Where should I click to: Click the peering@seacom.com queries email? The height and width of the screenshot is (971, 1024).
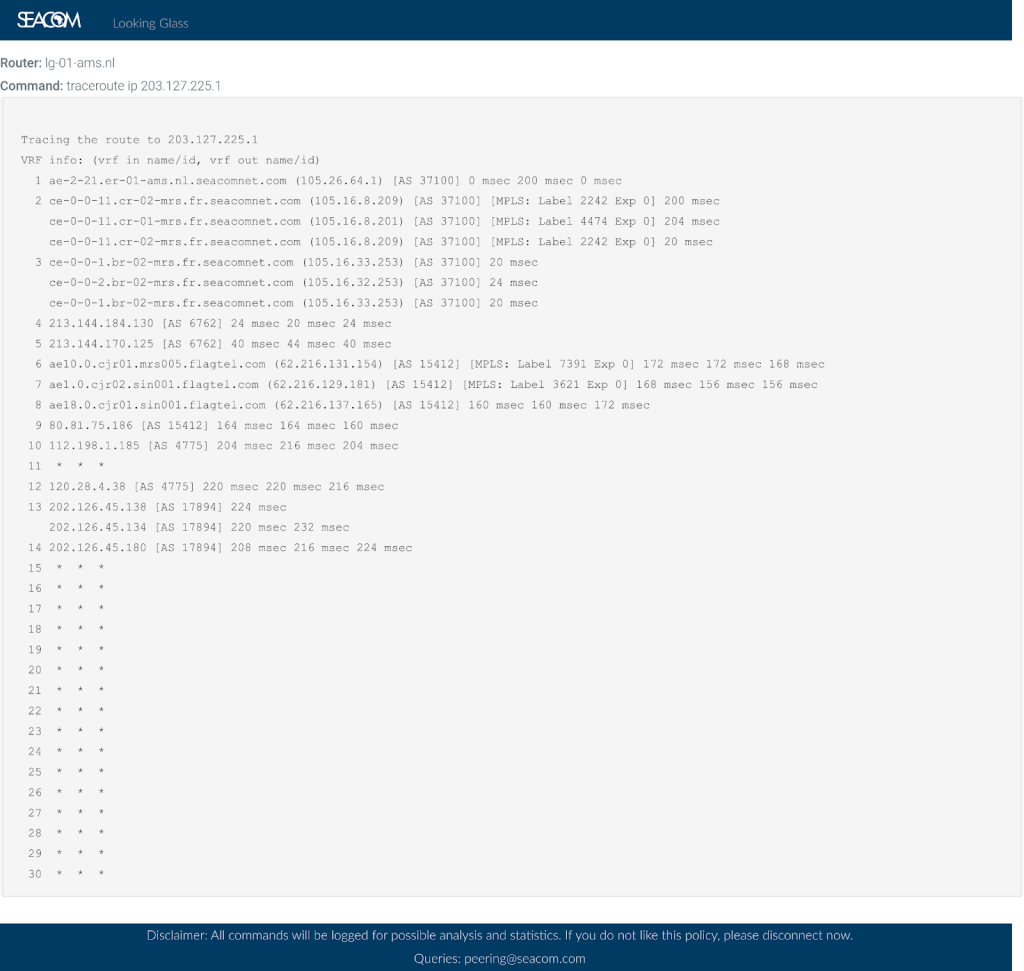coord(524,959)
